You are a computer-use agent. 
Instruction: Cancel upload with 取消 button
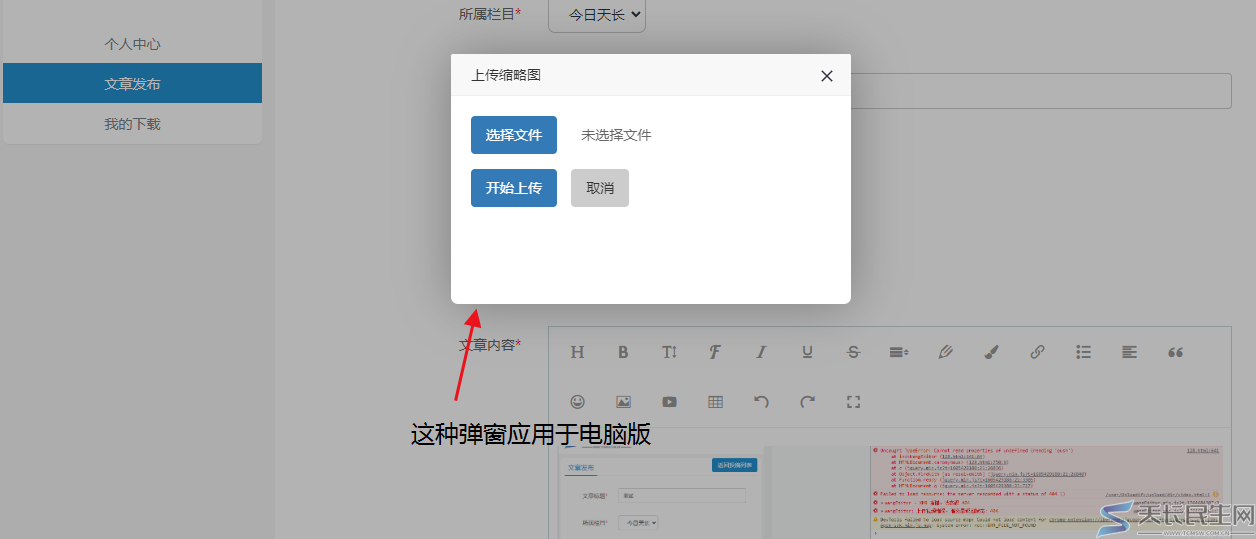[x=600, y=188]
